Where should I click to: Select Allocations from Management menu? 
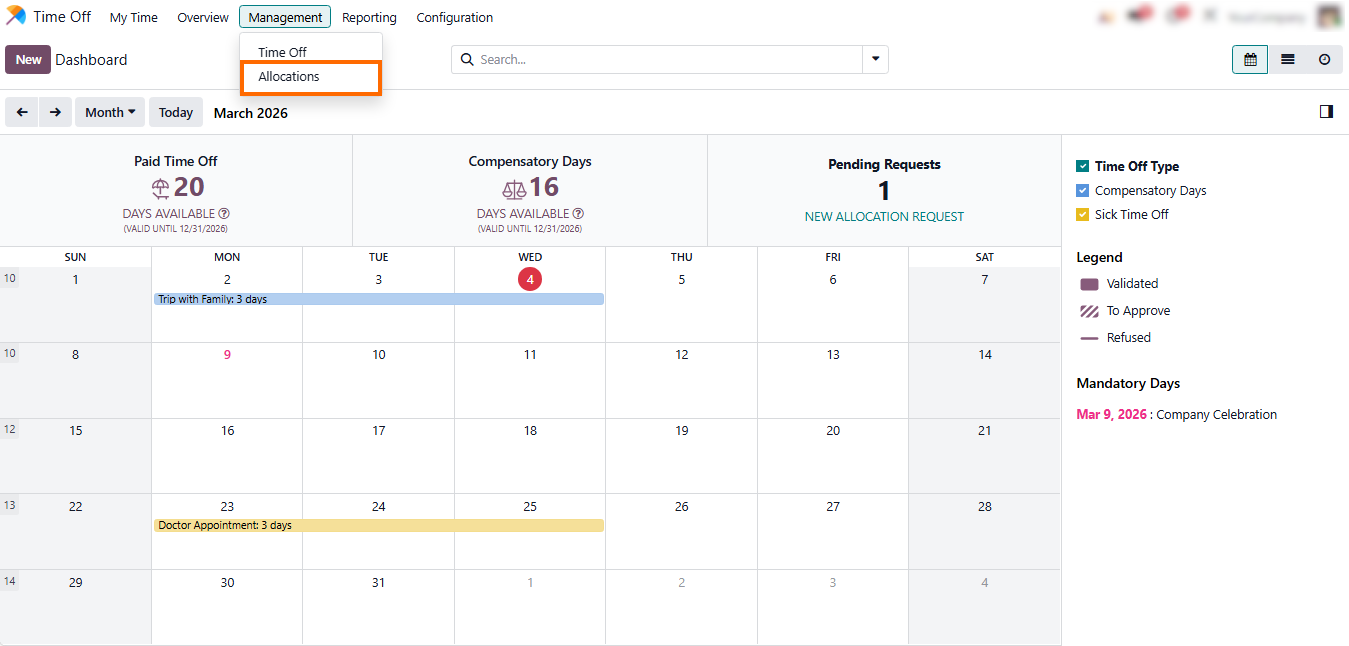pos(289,77)
